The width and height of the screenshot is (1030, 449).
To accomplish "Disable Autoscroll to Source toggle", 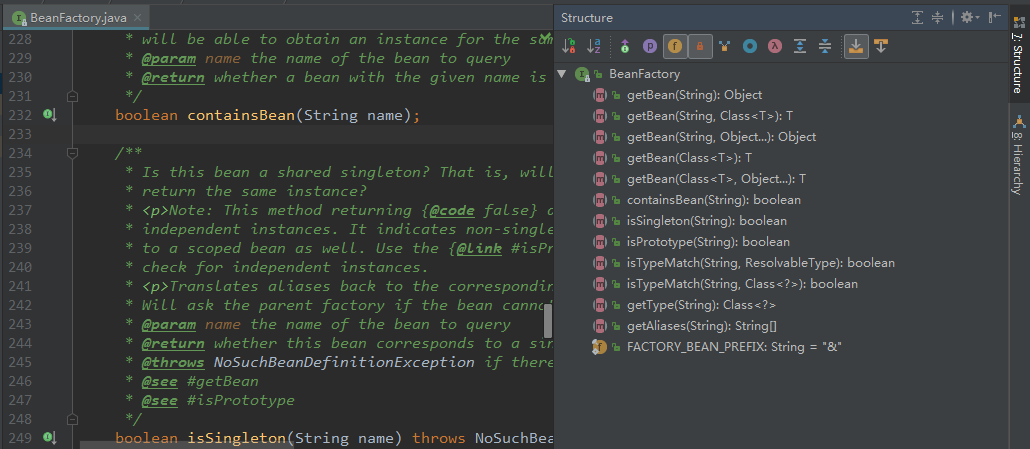I will (855, 46).
